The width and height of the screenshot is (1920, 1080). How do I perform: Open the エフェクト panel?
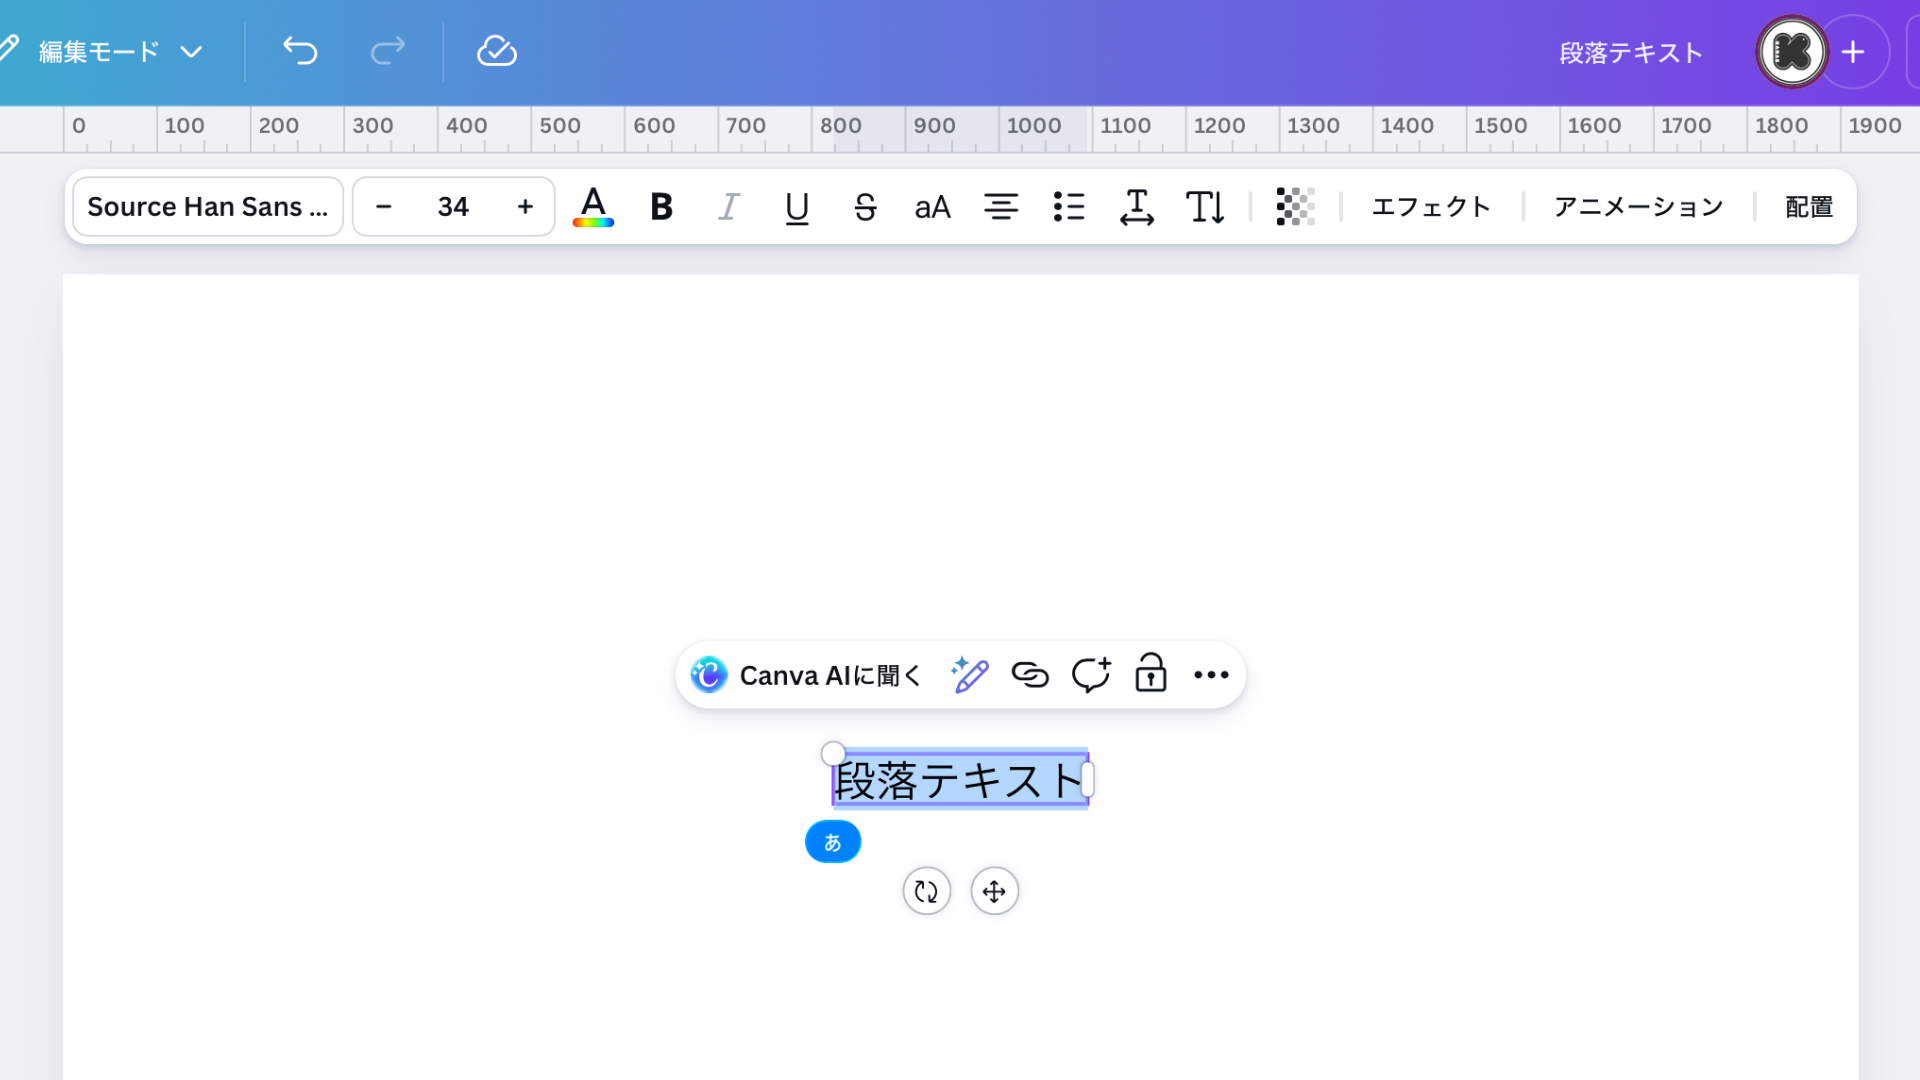[1431, 207]
